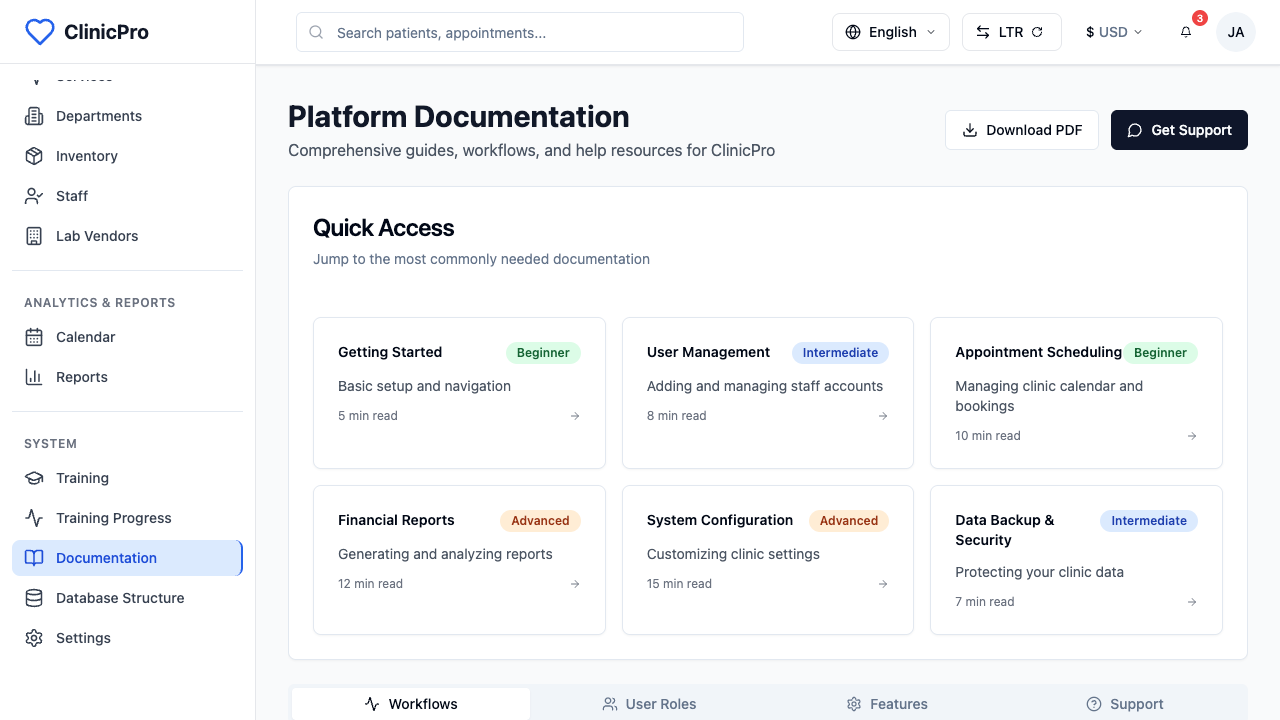Open Database Structure in the sidebar
Screen dimensions: 1280x720
[127, 598]
